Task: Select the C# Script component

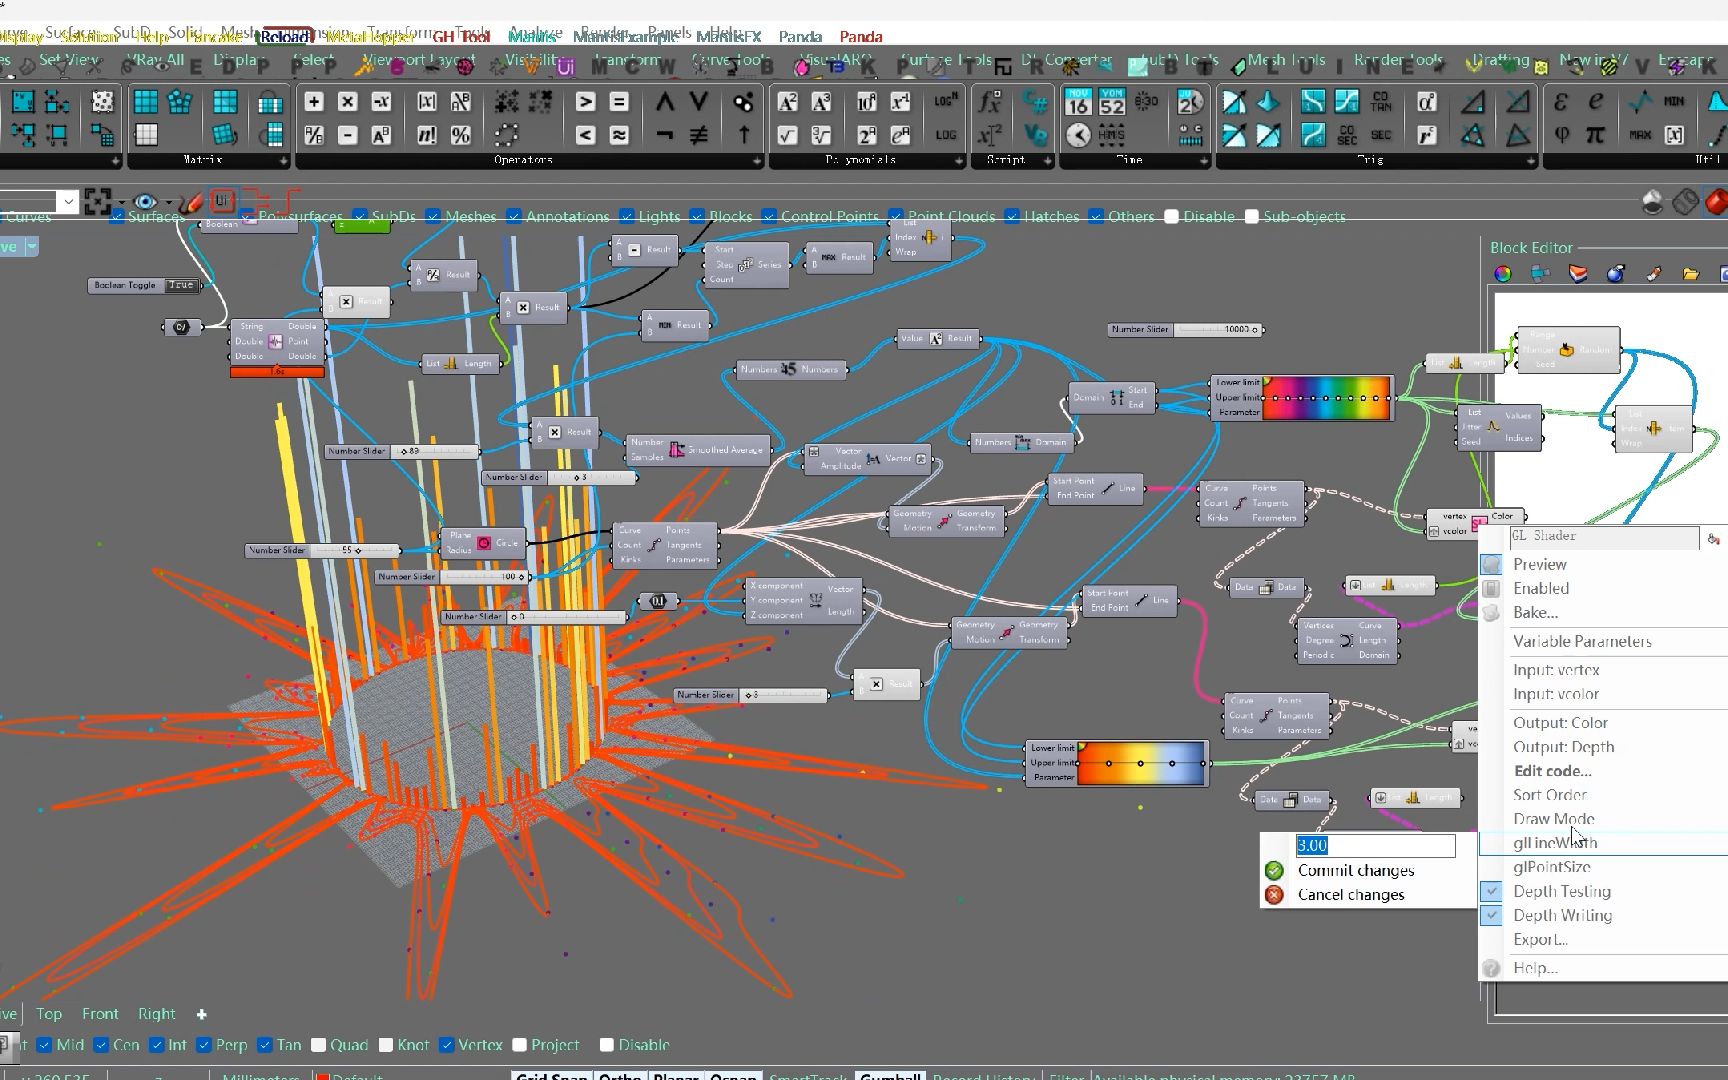Action: pos(1036,102)
